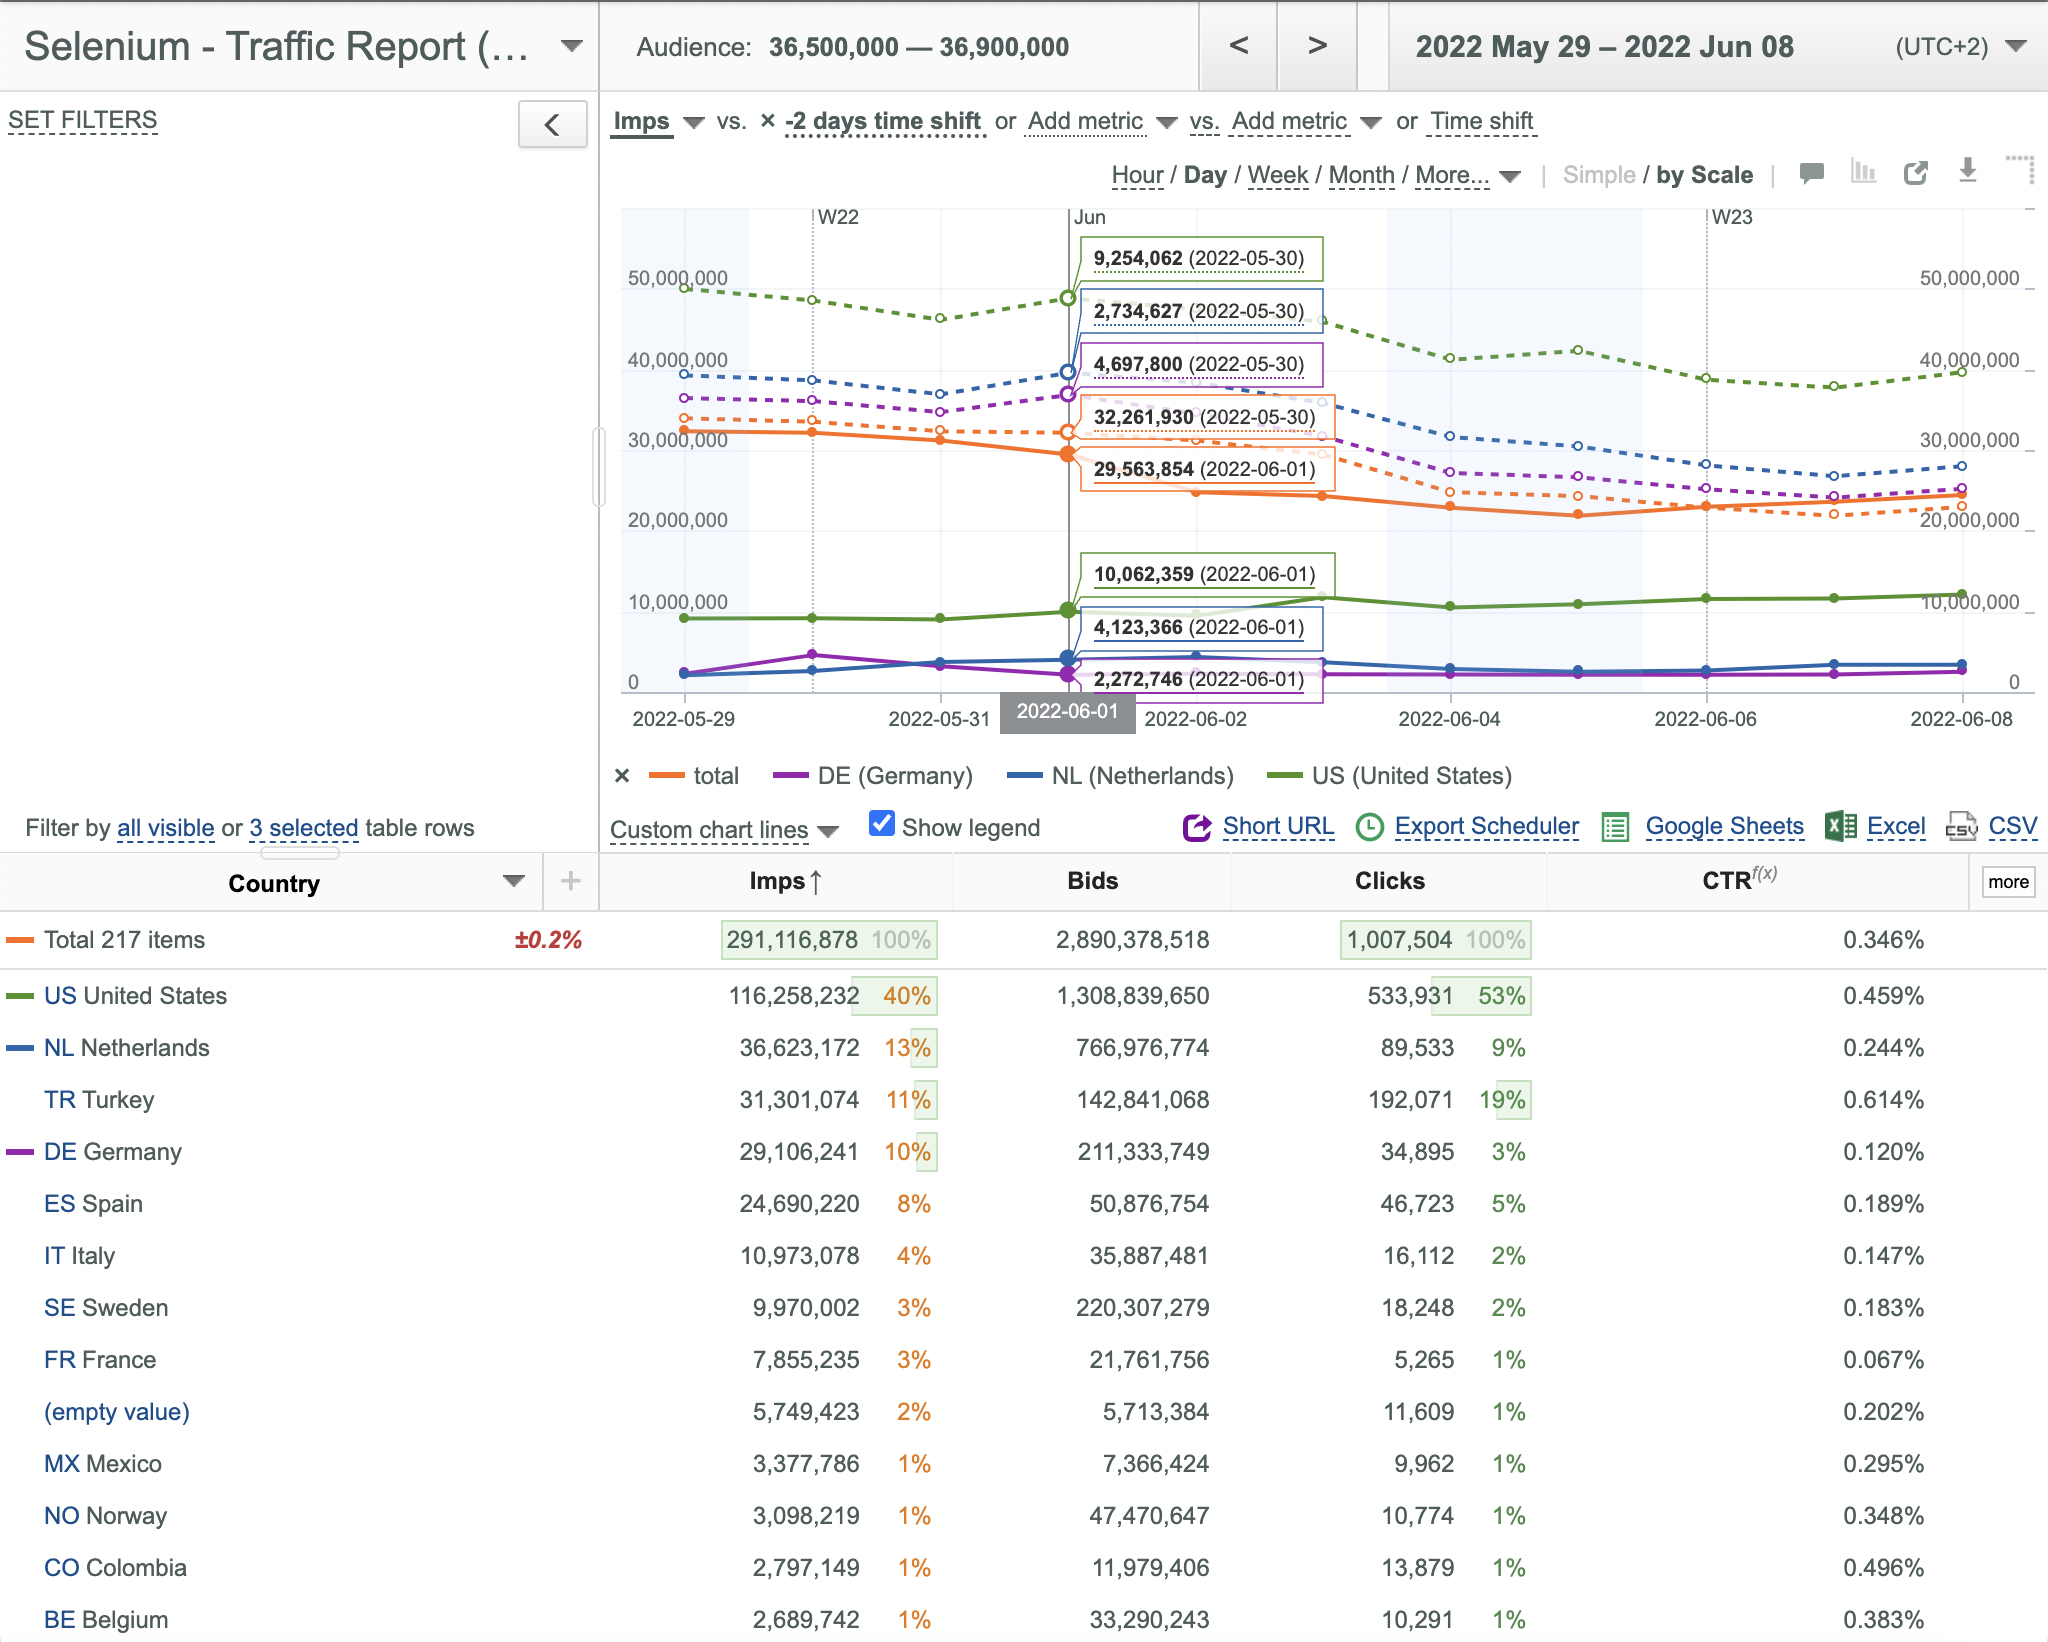The width and height of the screenshot is (2048, 1642).
Task: Open the report title dropdown arrow
Action: click(572, 46)
